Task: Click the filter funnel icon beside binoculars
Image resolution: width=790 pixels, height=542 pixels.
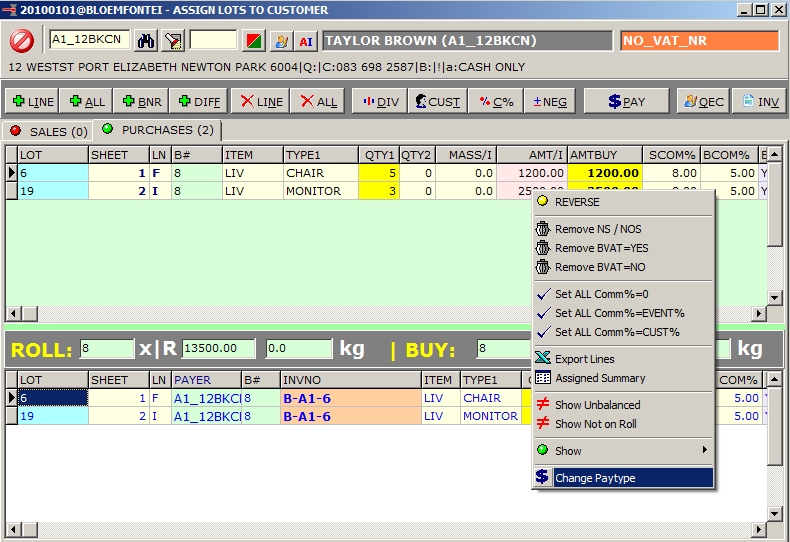Action: coord(173,41)
